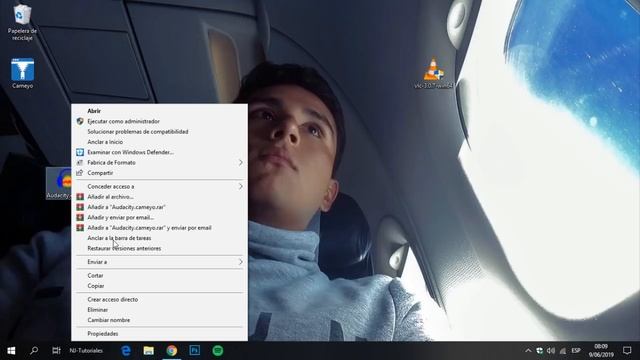
Task: Open Spotify from the taskbar
Action: coord(218,351)
